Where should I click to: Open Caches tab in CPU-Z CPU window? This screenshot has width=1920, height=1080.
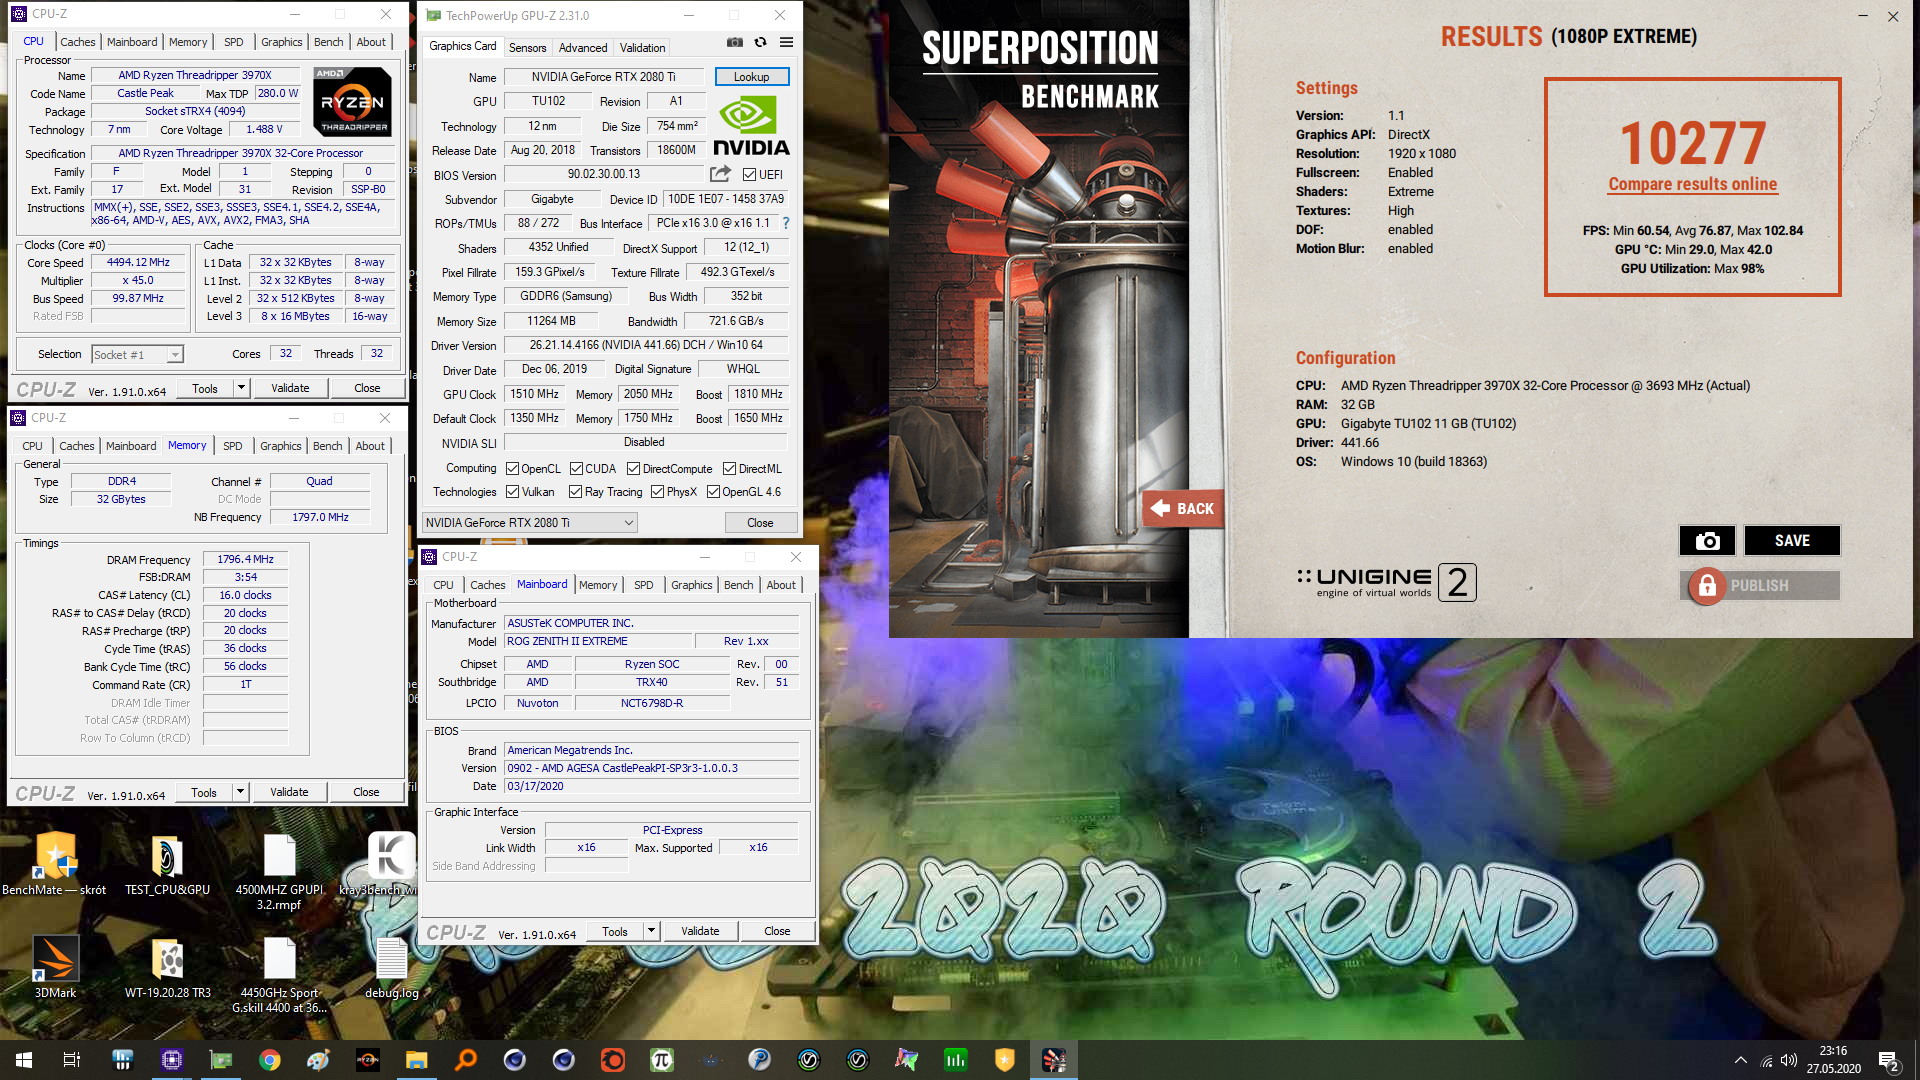click(77, 42)
